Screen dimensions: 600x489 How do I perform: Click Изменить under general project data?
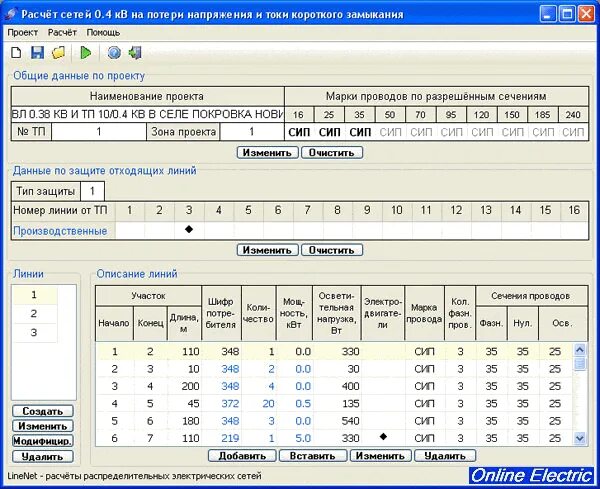(267, 152)
